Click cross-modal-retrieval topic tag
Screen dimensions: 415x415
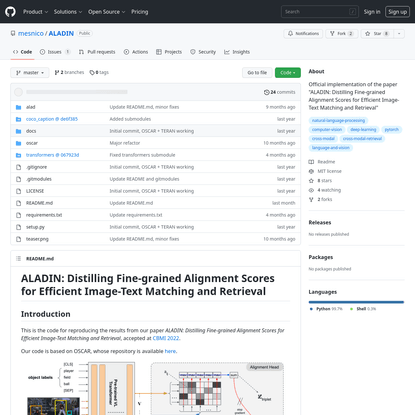(x=362, y=138)
